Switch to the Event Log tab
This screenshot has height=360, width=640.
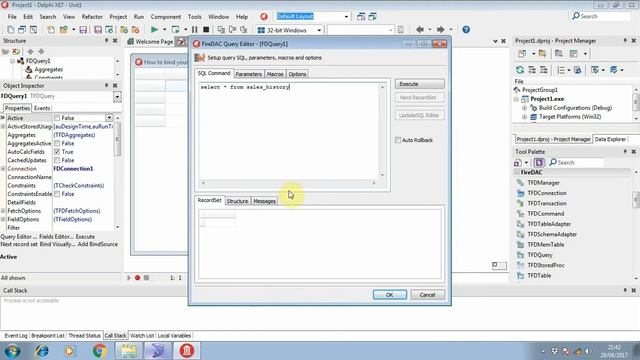(16, 336)
